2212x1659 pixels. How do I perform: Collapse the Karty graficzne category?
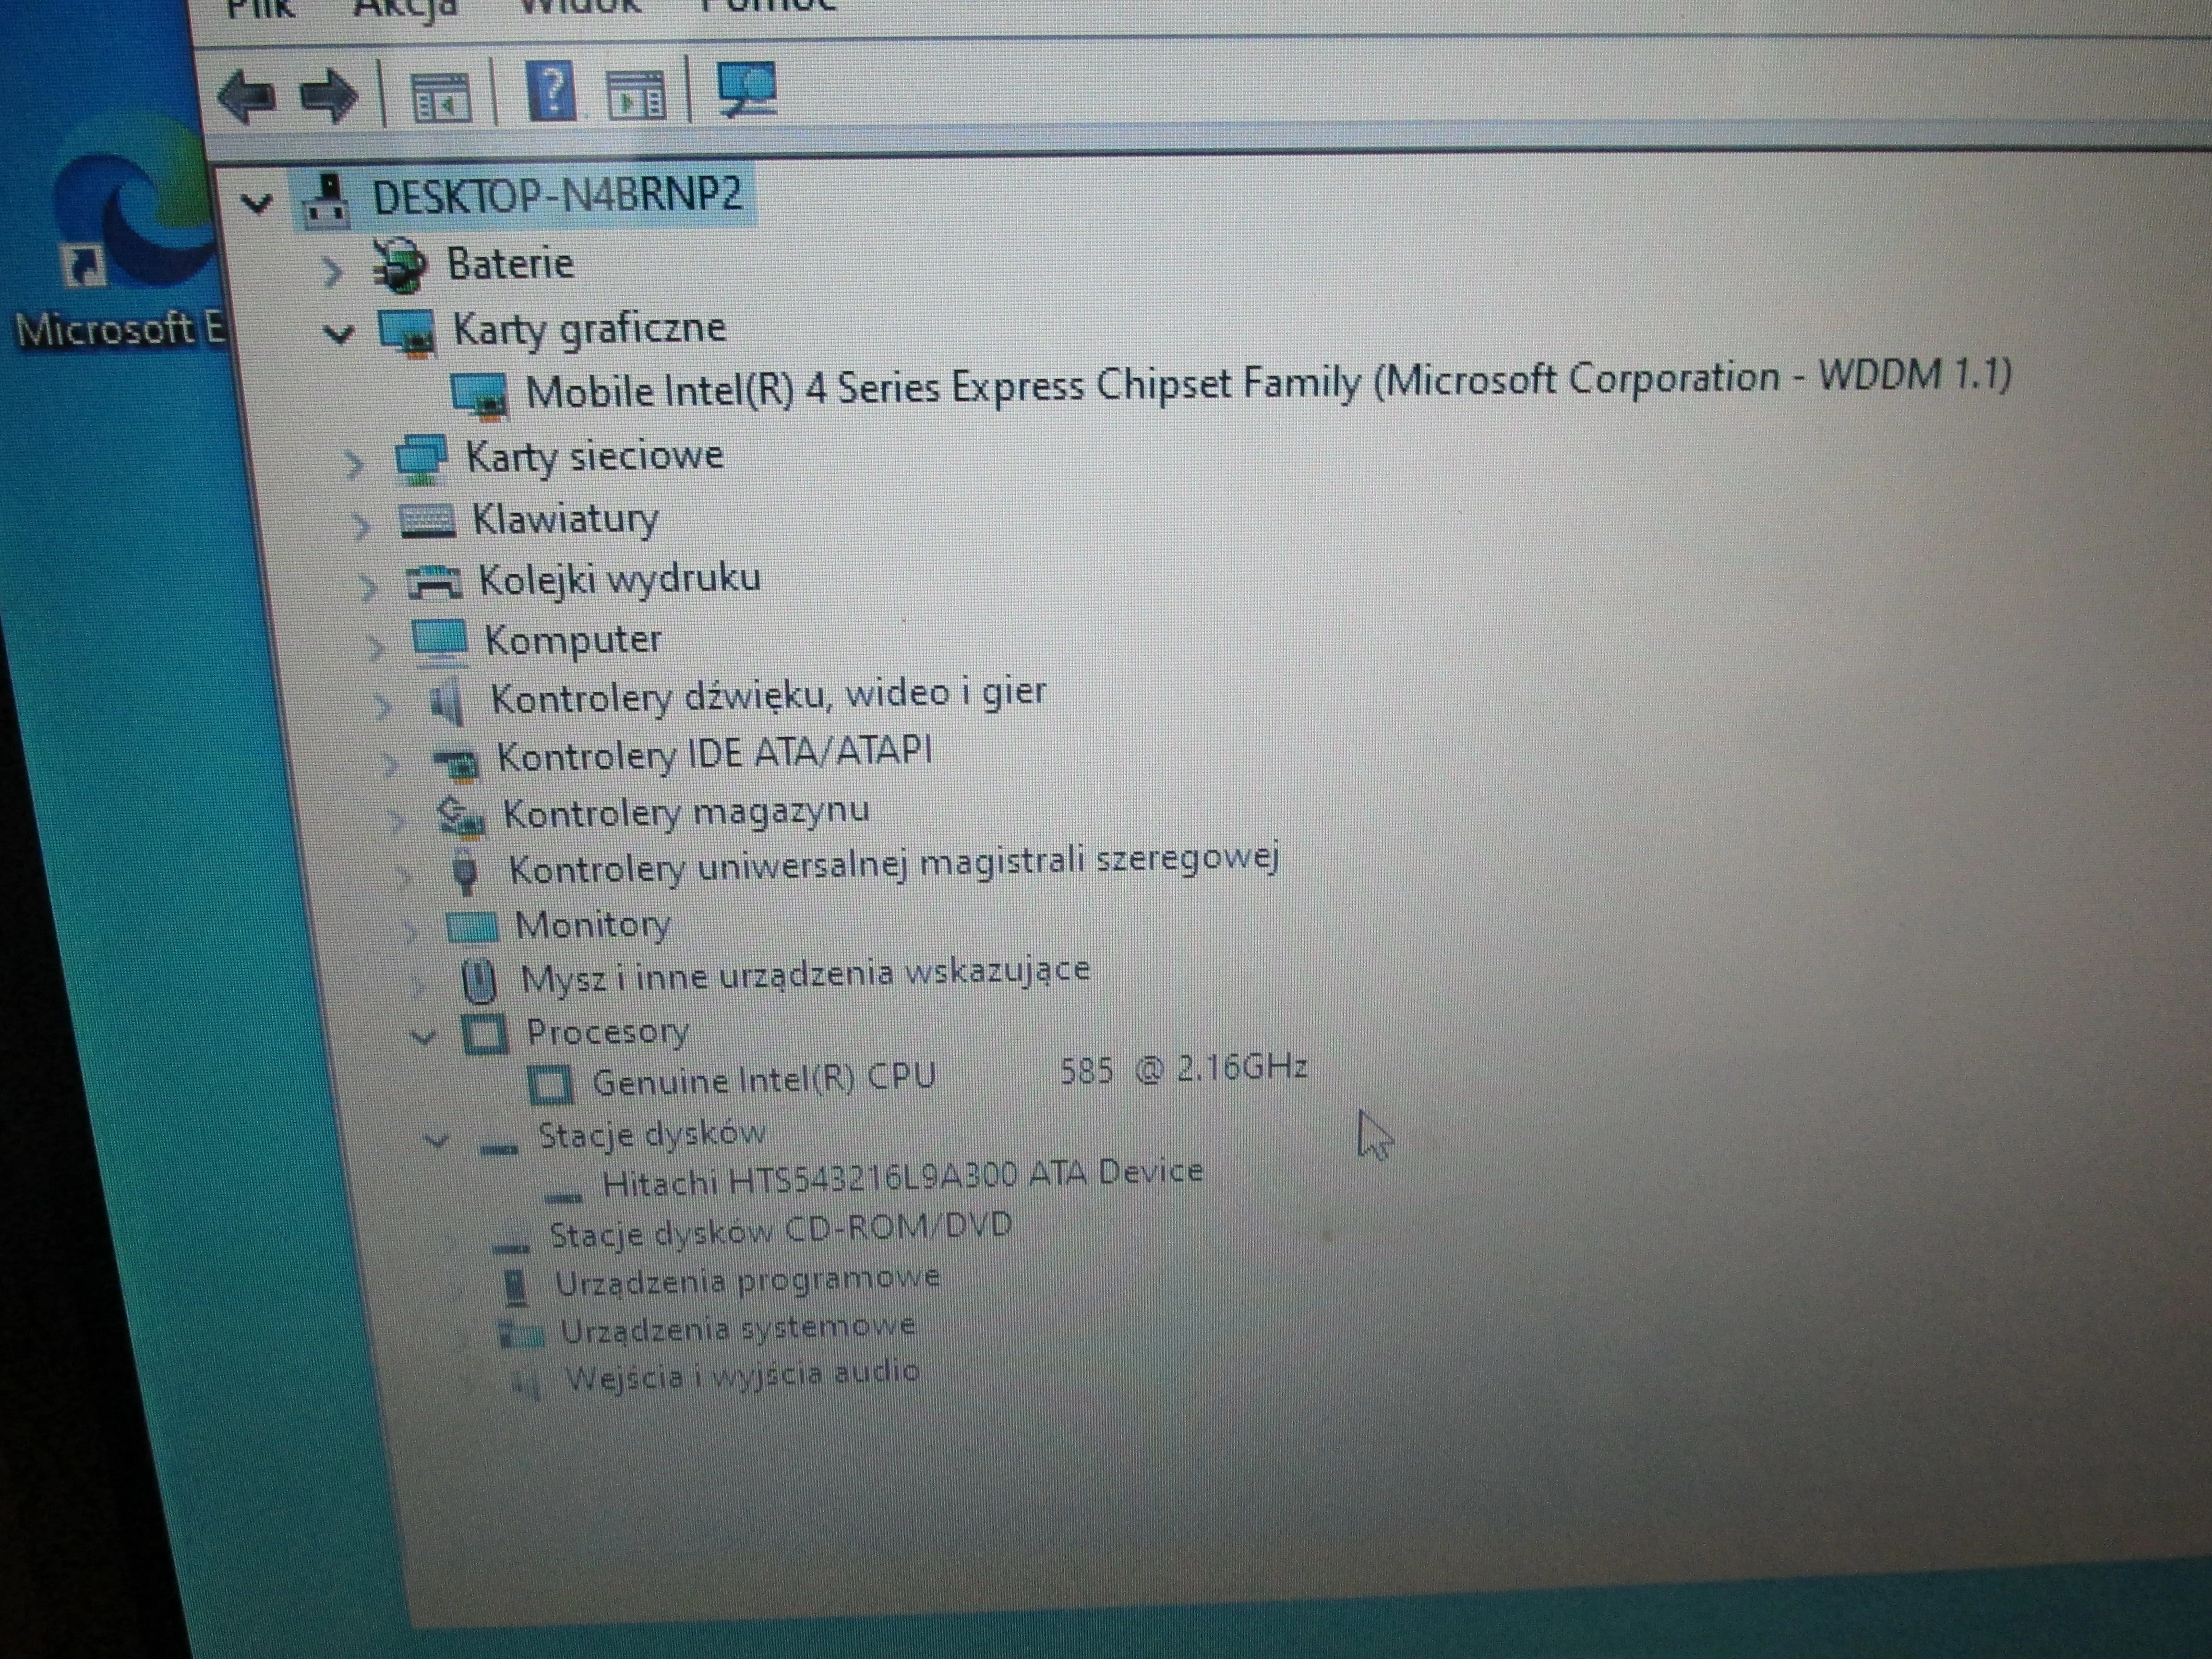click(340, 334)
